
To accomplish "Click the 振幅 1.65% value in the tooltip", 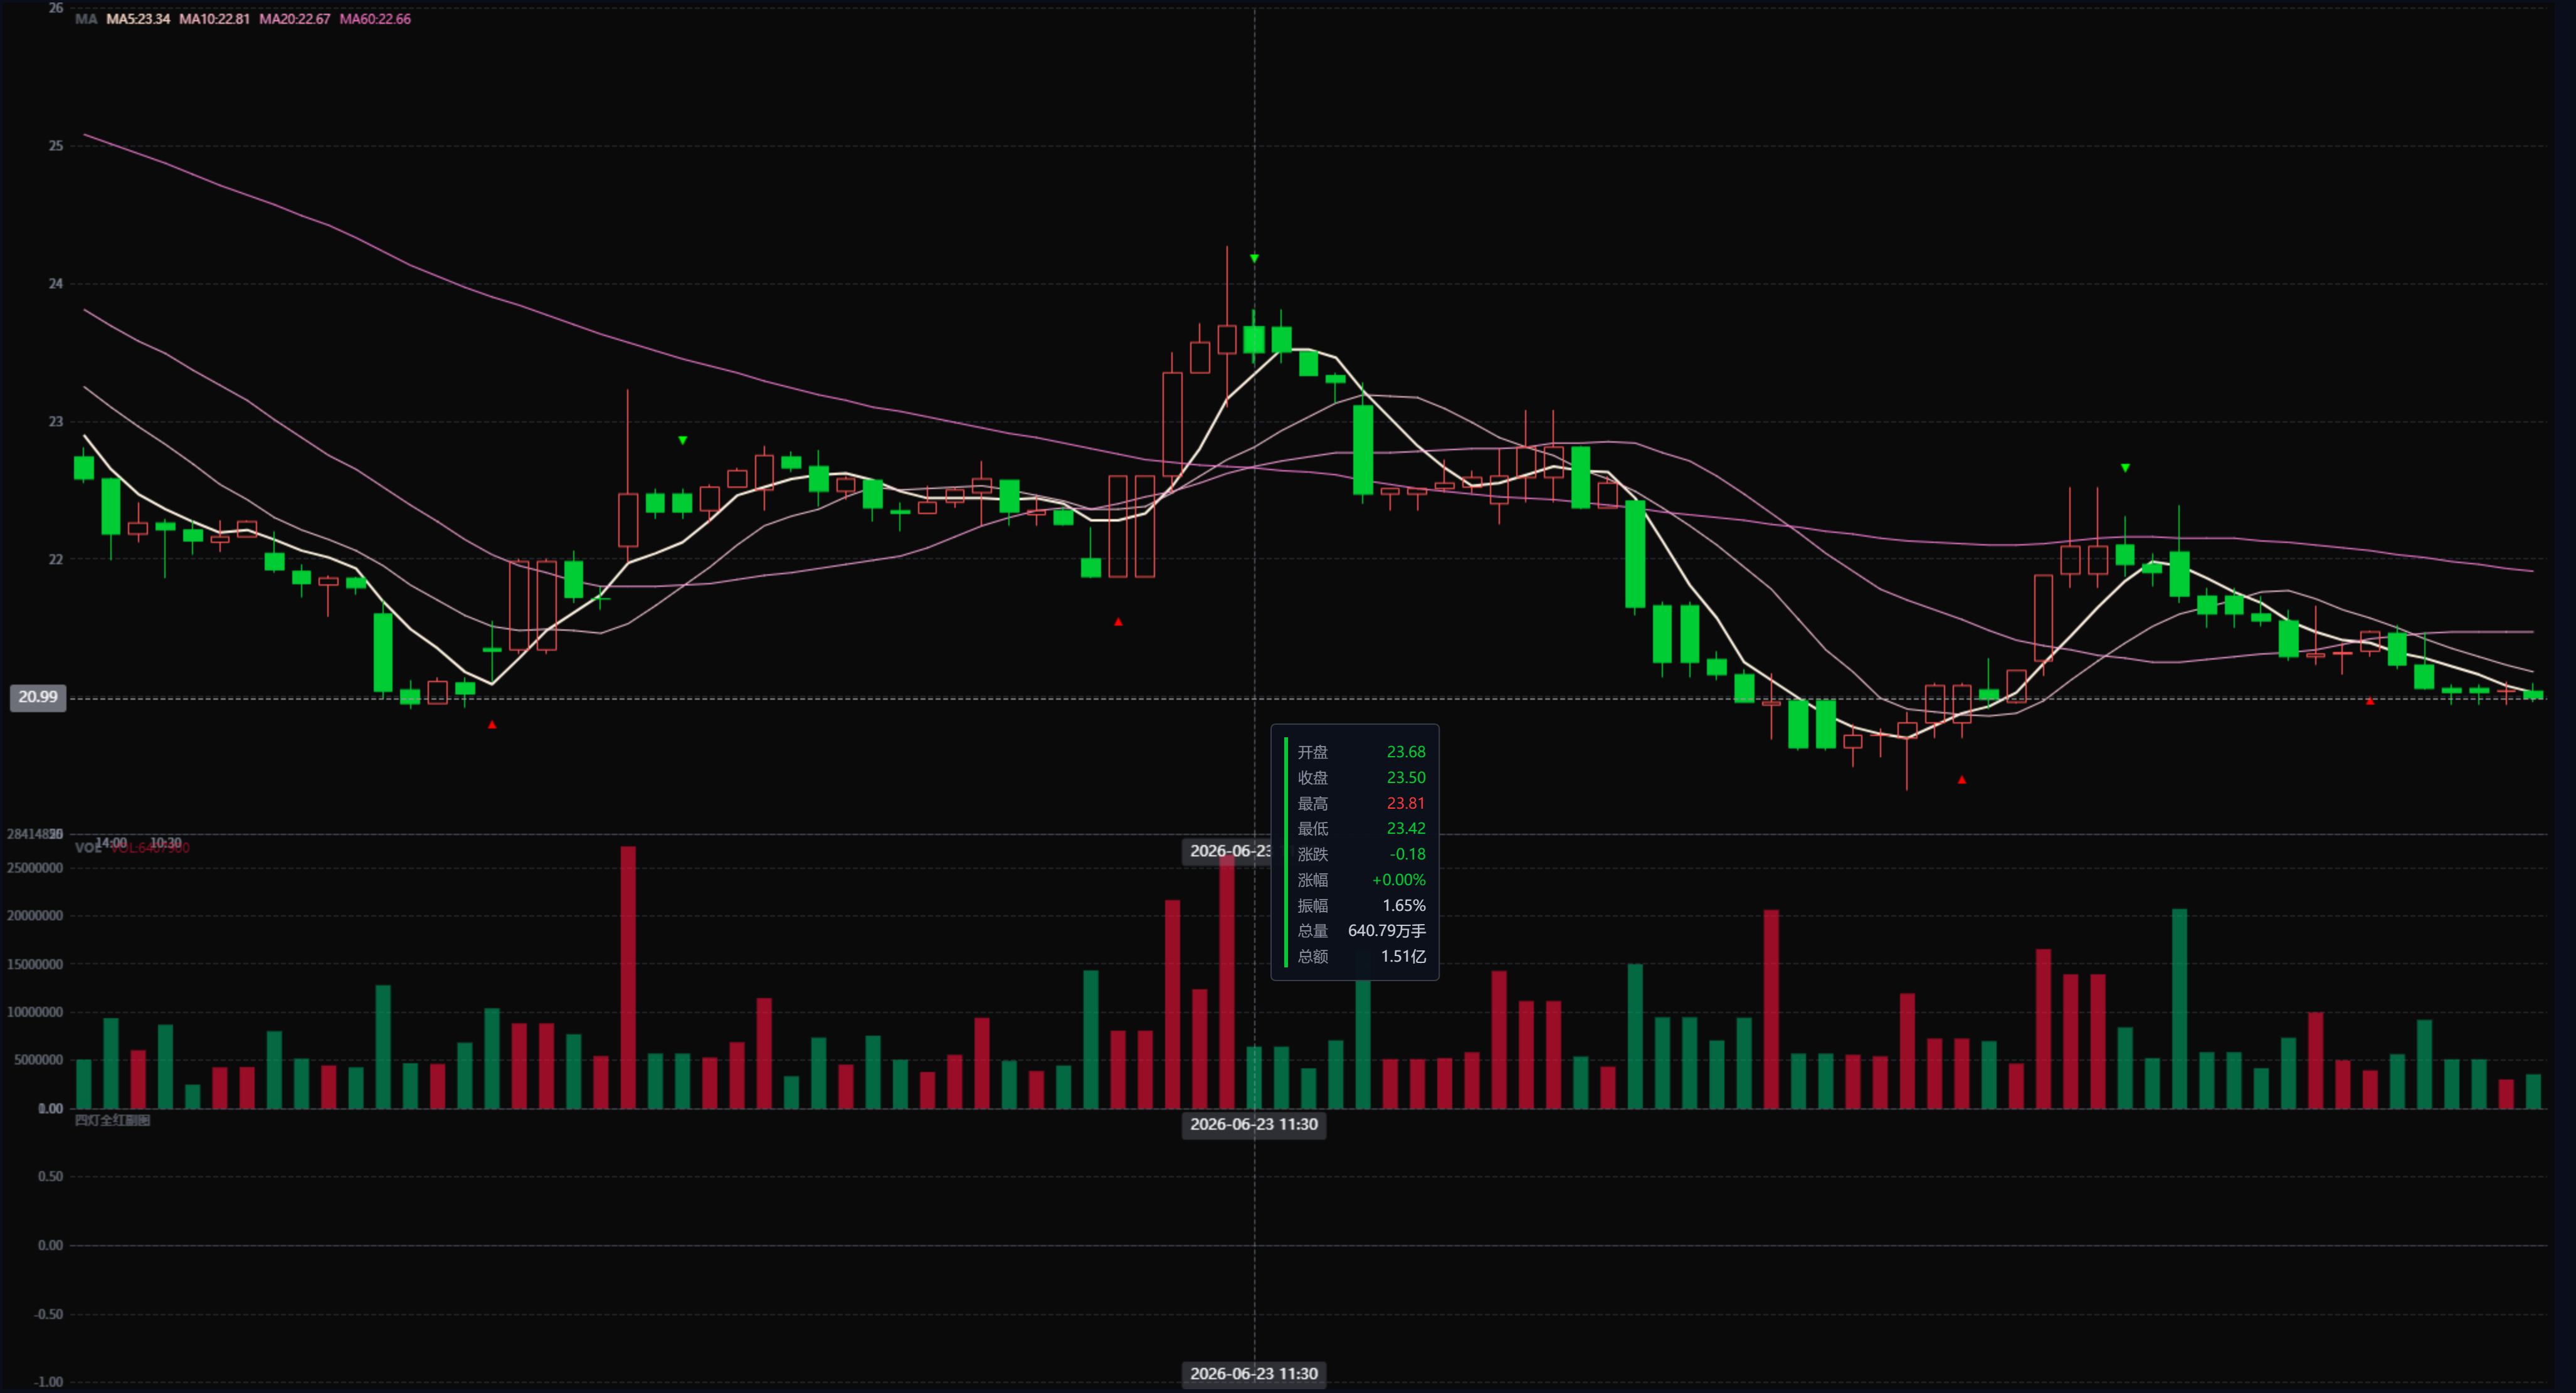I will pyautogui.click(x=1404, y=906).
